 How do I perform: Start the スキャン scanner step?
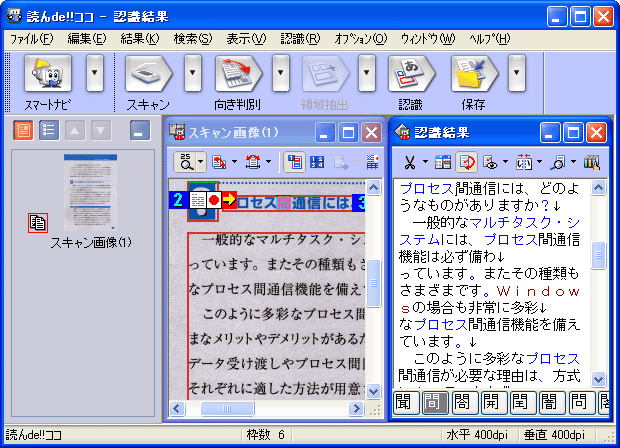point(149,74)
